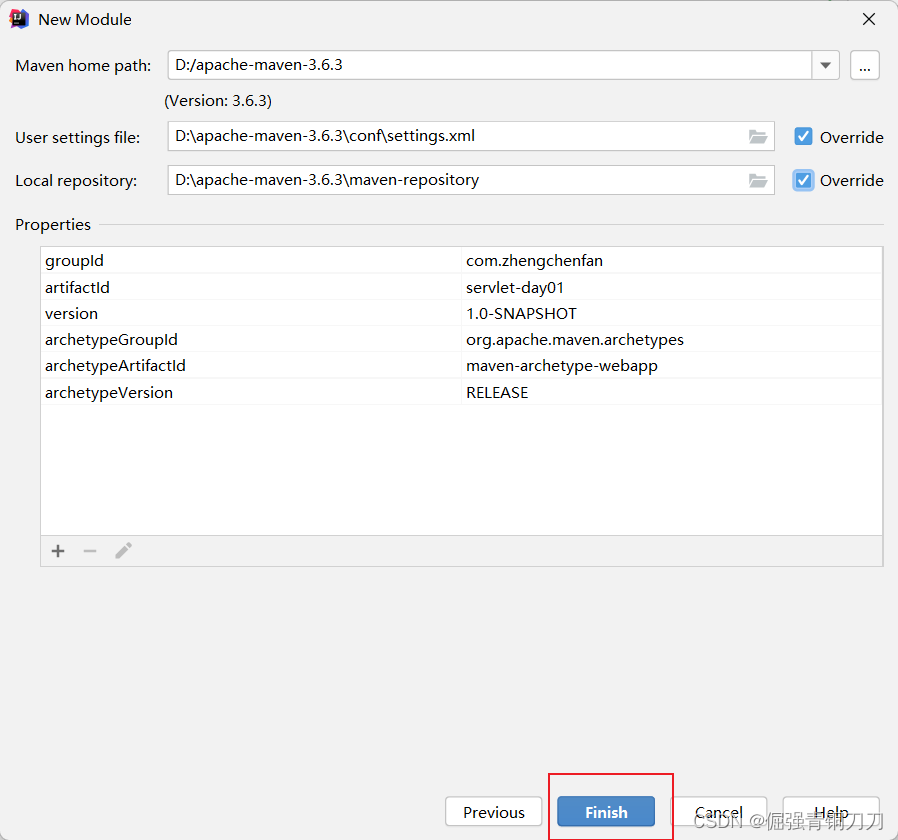Click the Previous button
Screen dimensions: 898x840
point(493,812)
